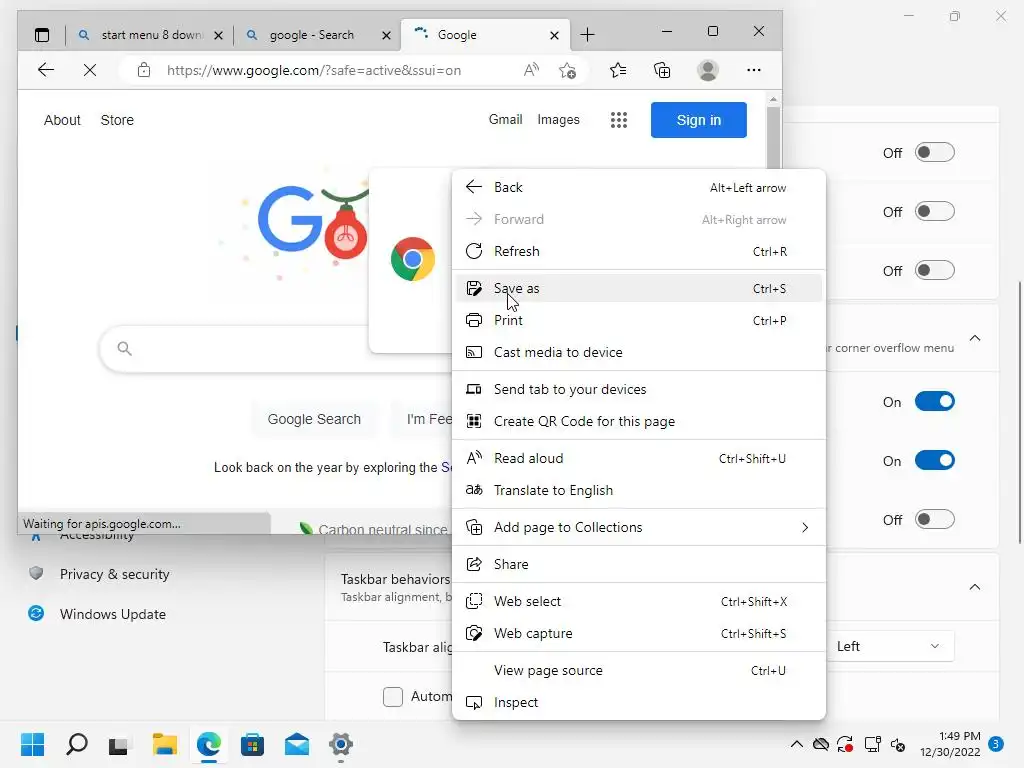Click the network tray icon

tap(872, 744)
